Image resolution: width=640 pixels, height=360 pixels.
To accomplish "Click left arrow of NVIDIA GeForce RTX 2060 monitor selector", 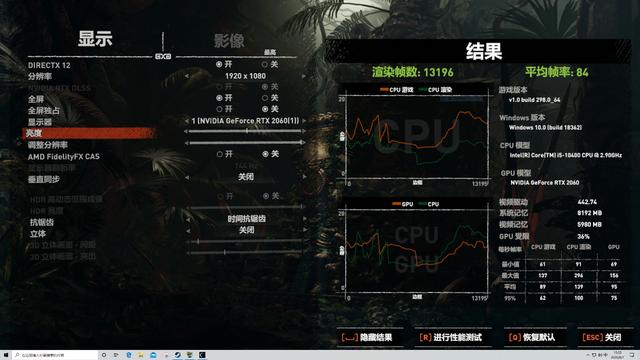I will (187, 121).
